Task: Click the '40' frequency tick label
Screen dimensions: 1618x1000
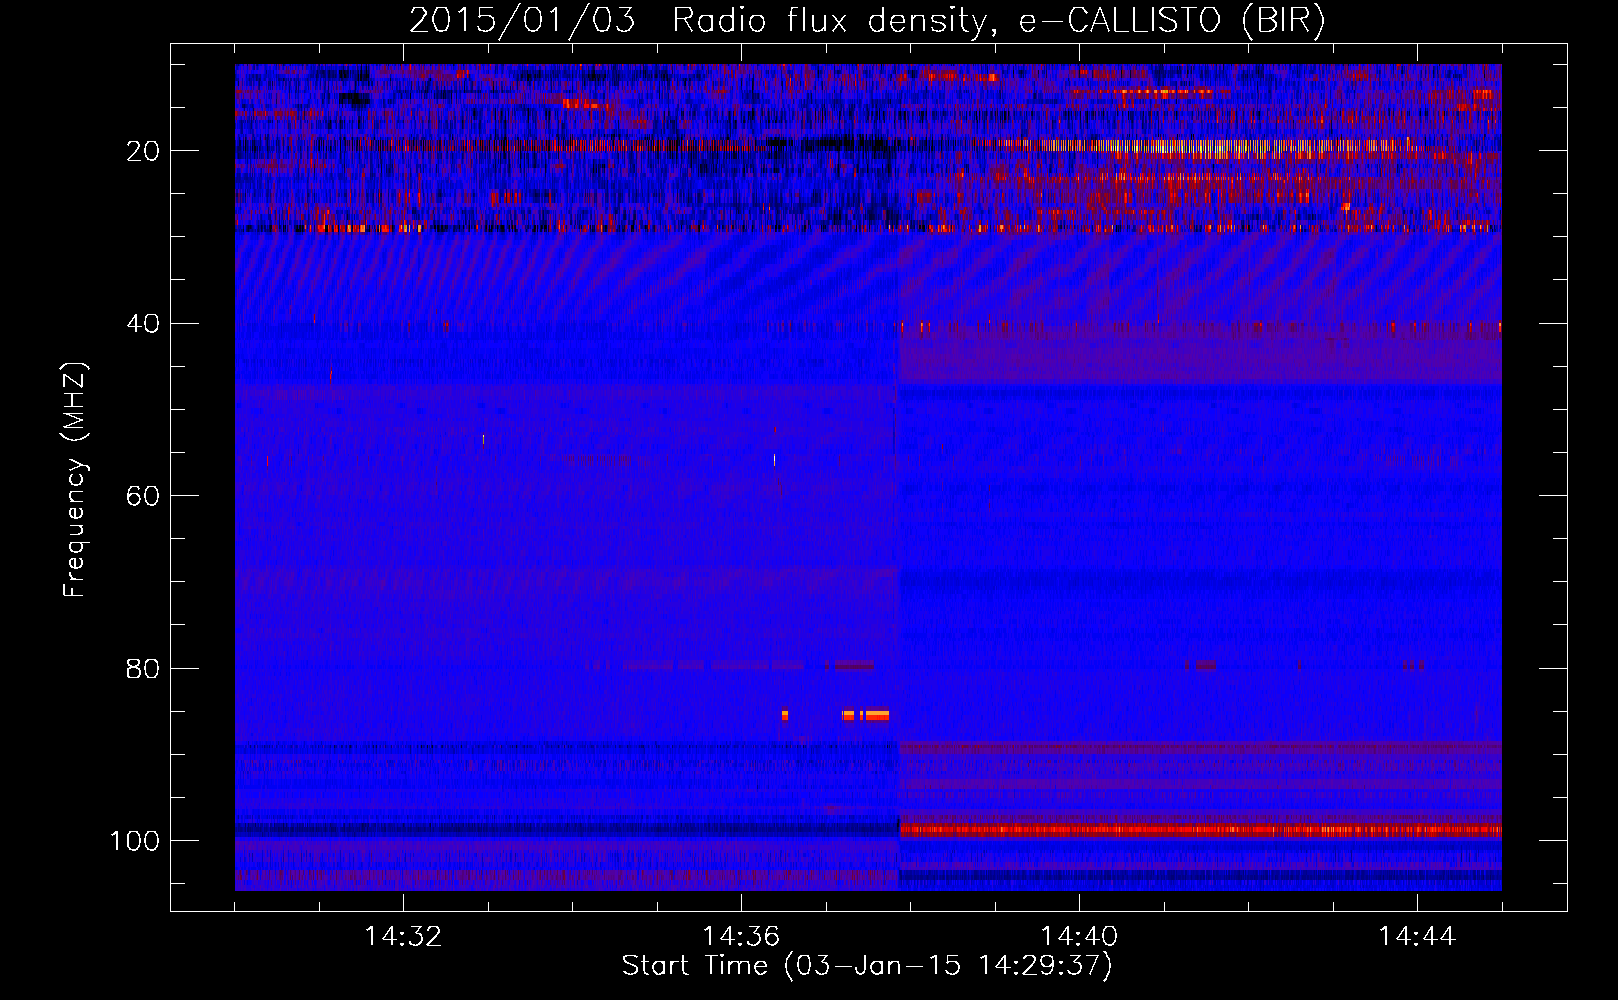Action: tap(143, 324)
